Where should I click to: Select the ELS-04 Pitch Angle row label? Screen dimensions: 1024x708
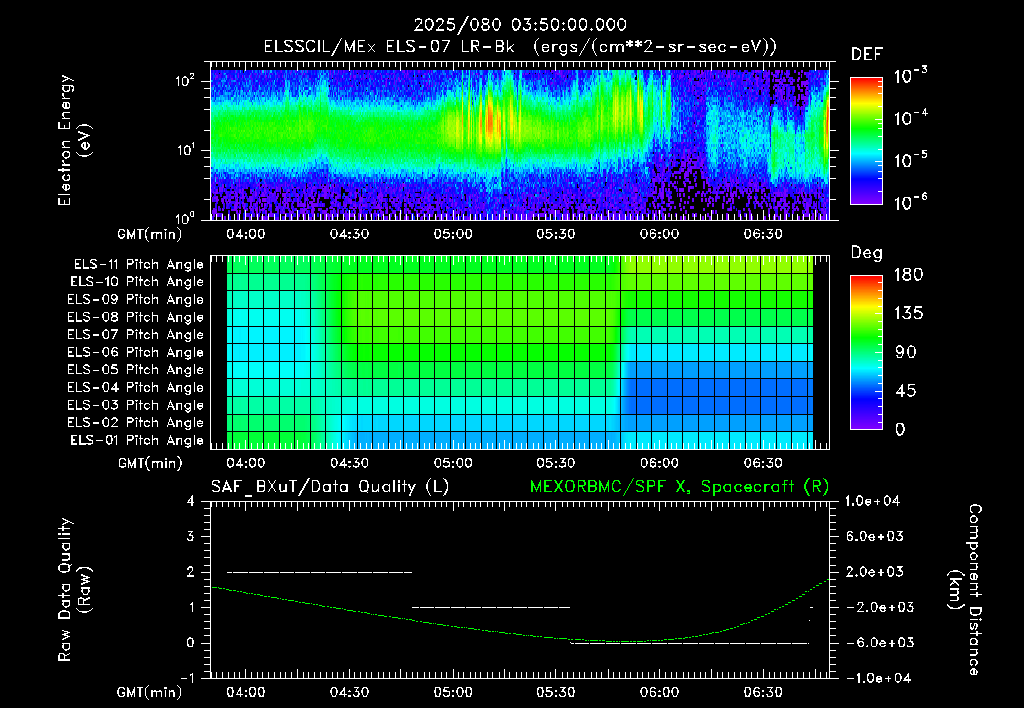click(136, 388)
